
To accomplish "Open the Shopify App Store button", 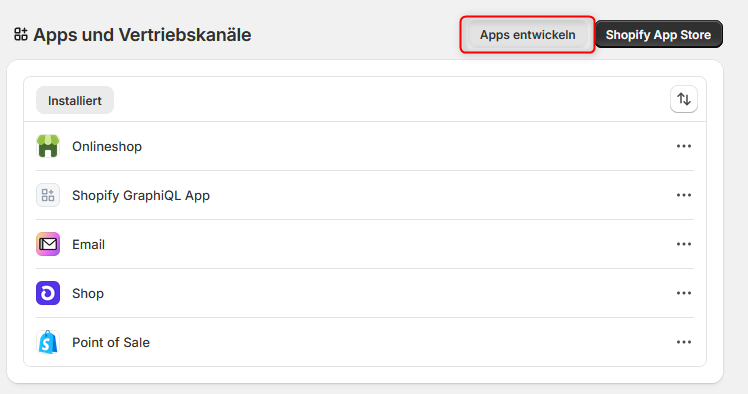I will coord(658,34).
